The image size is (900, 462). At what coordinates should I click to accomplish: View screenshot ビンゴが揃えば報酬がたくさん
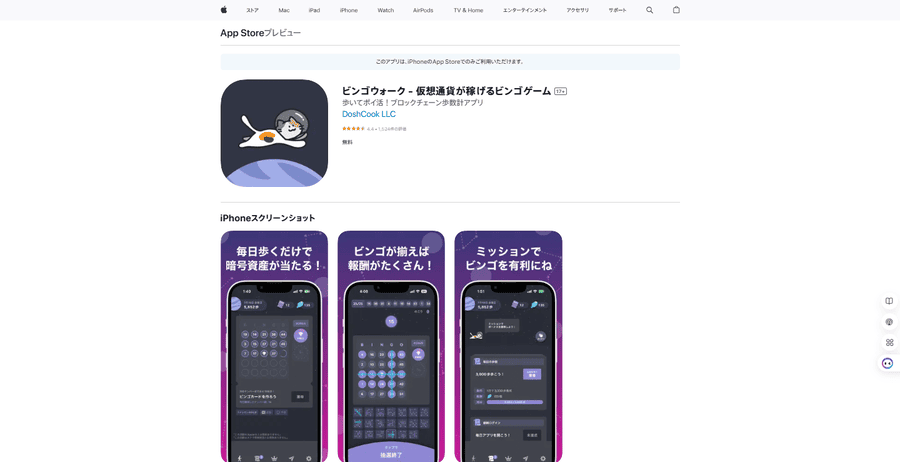[391, 346]
